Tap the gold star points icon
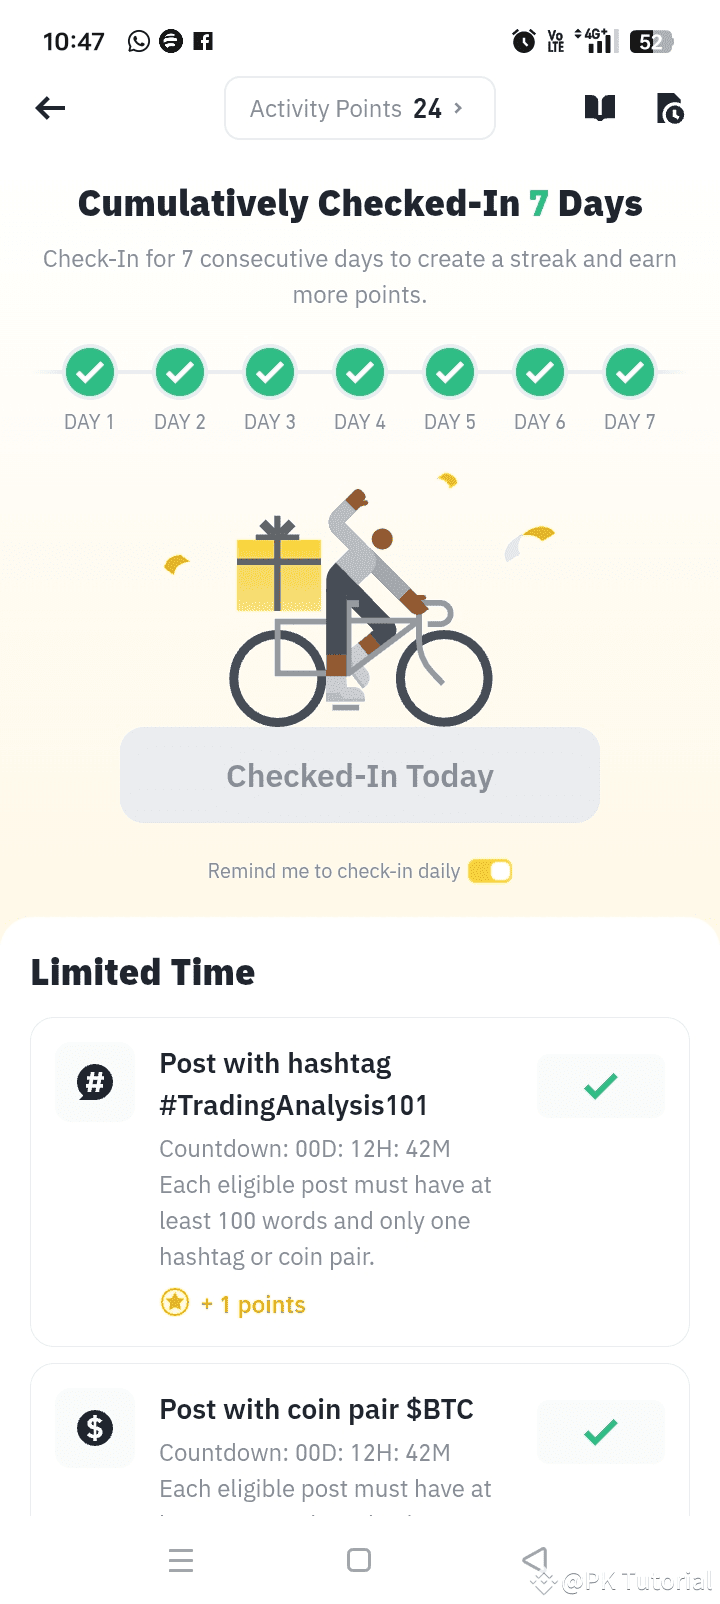720x1604 pixels. click(x=175, y=1302)
